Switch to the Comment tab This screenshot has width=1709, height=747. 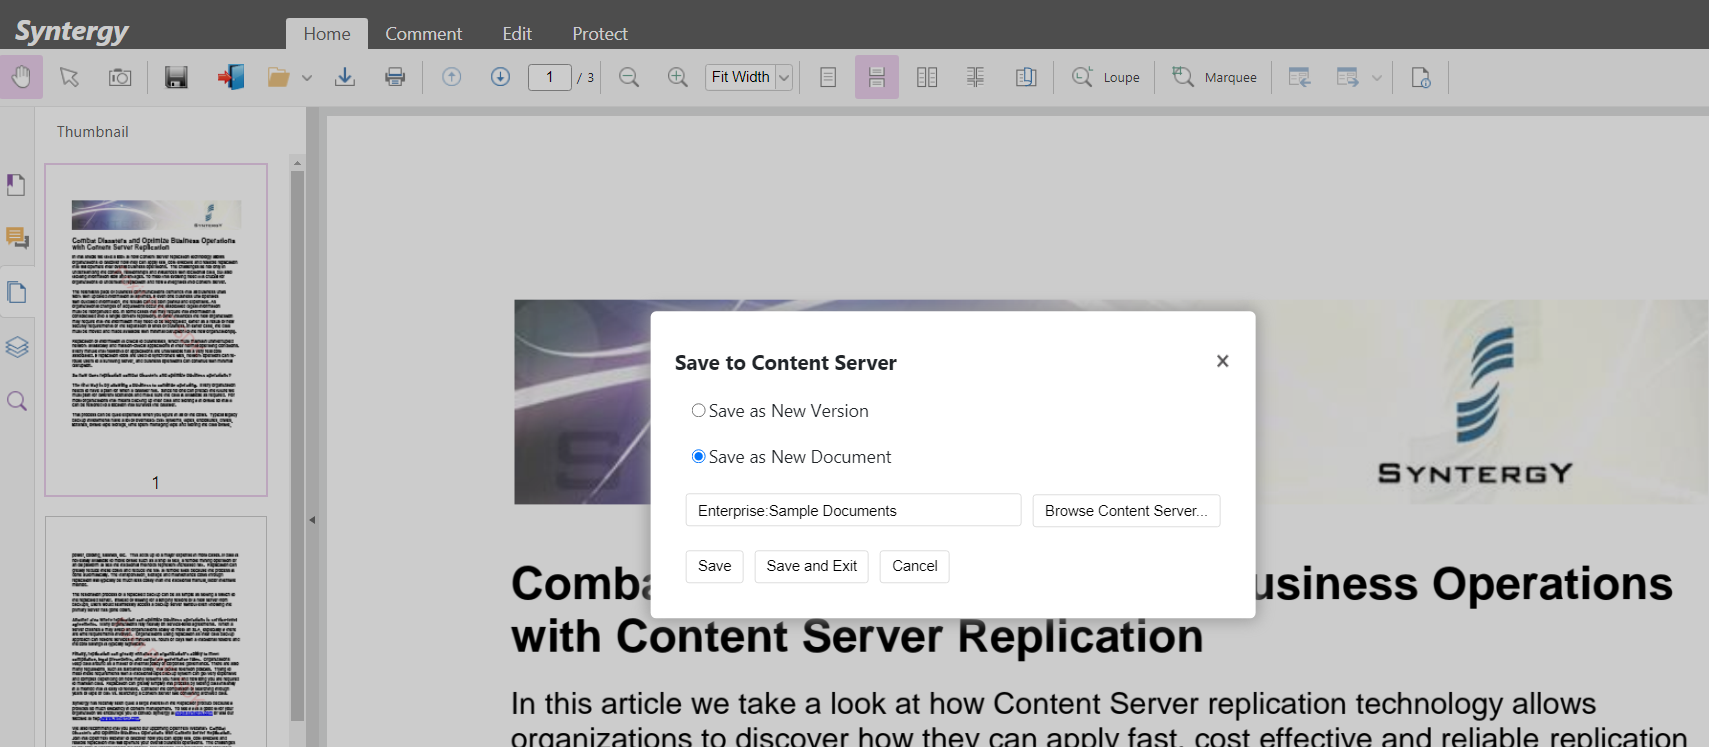pos(423,34)
